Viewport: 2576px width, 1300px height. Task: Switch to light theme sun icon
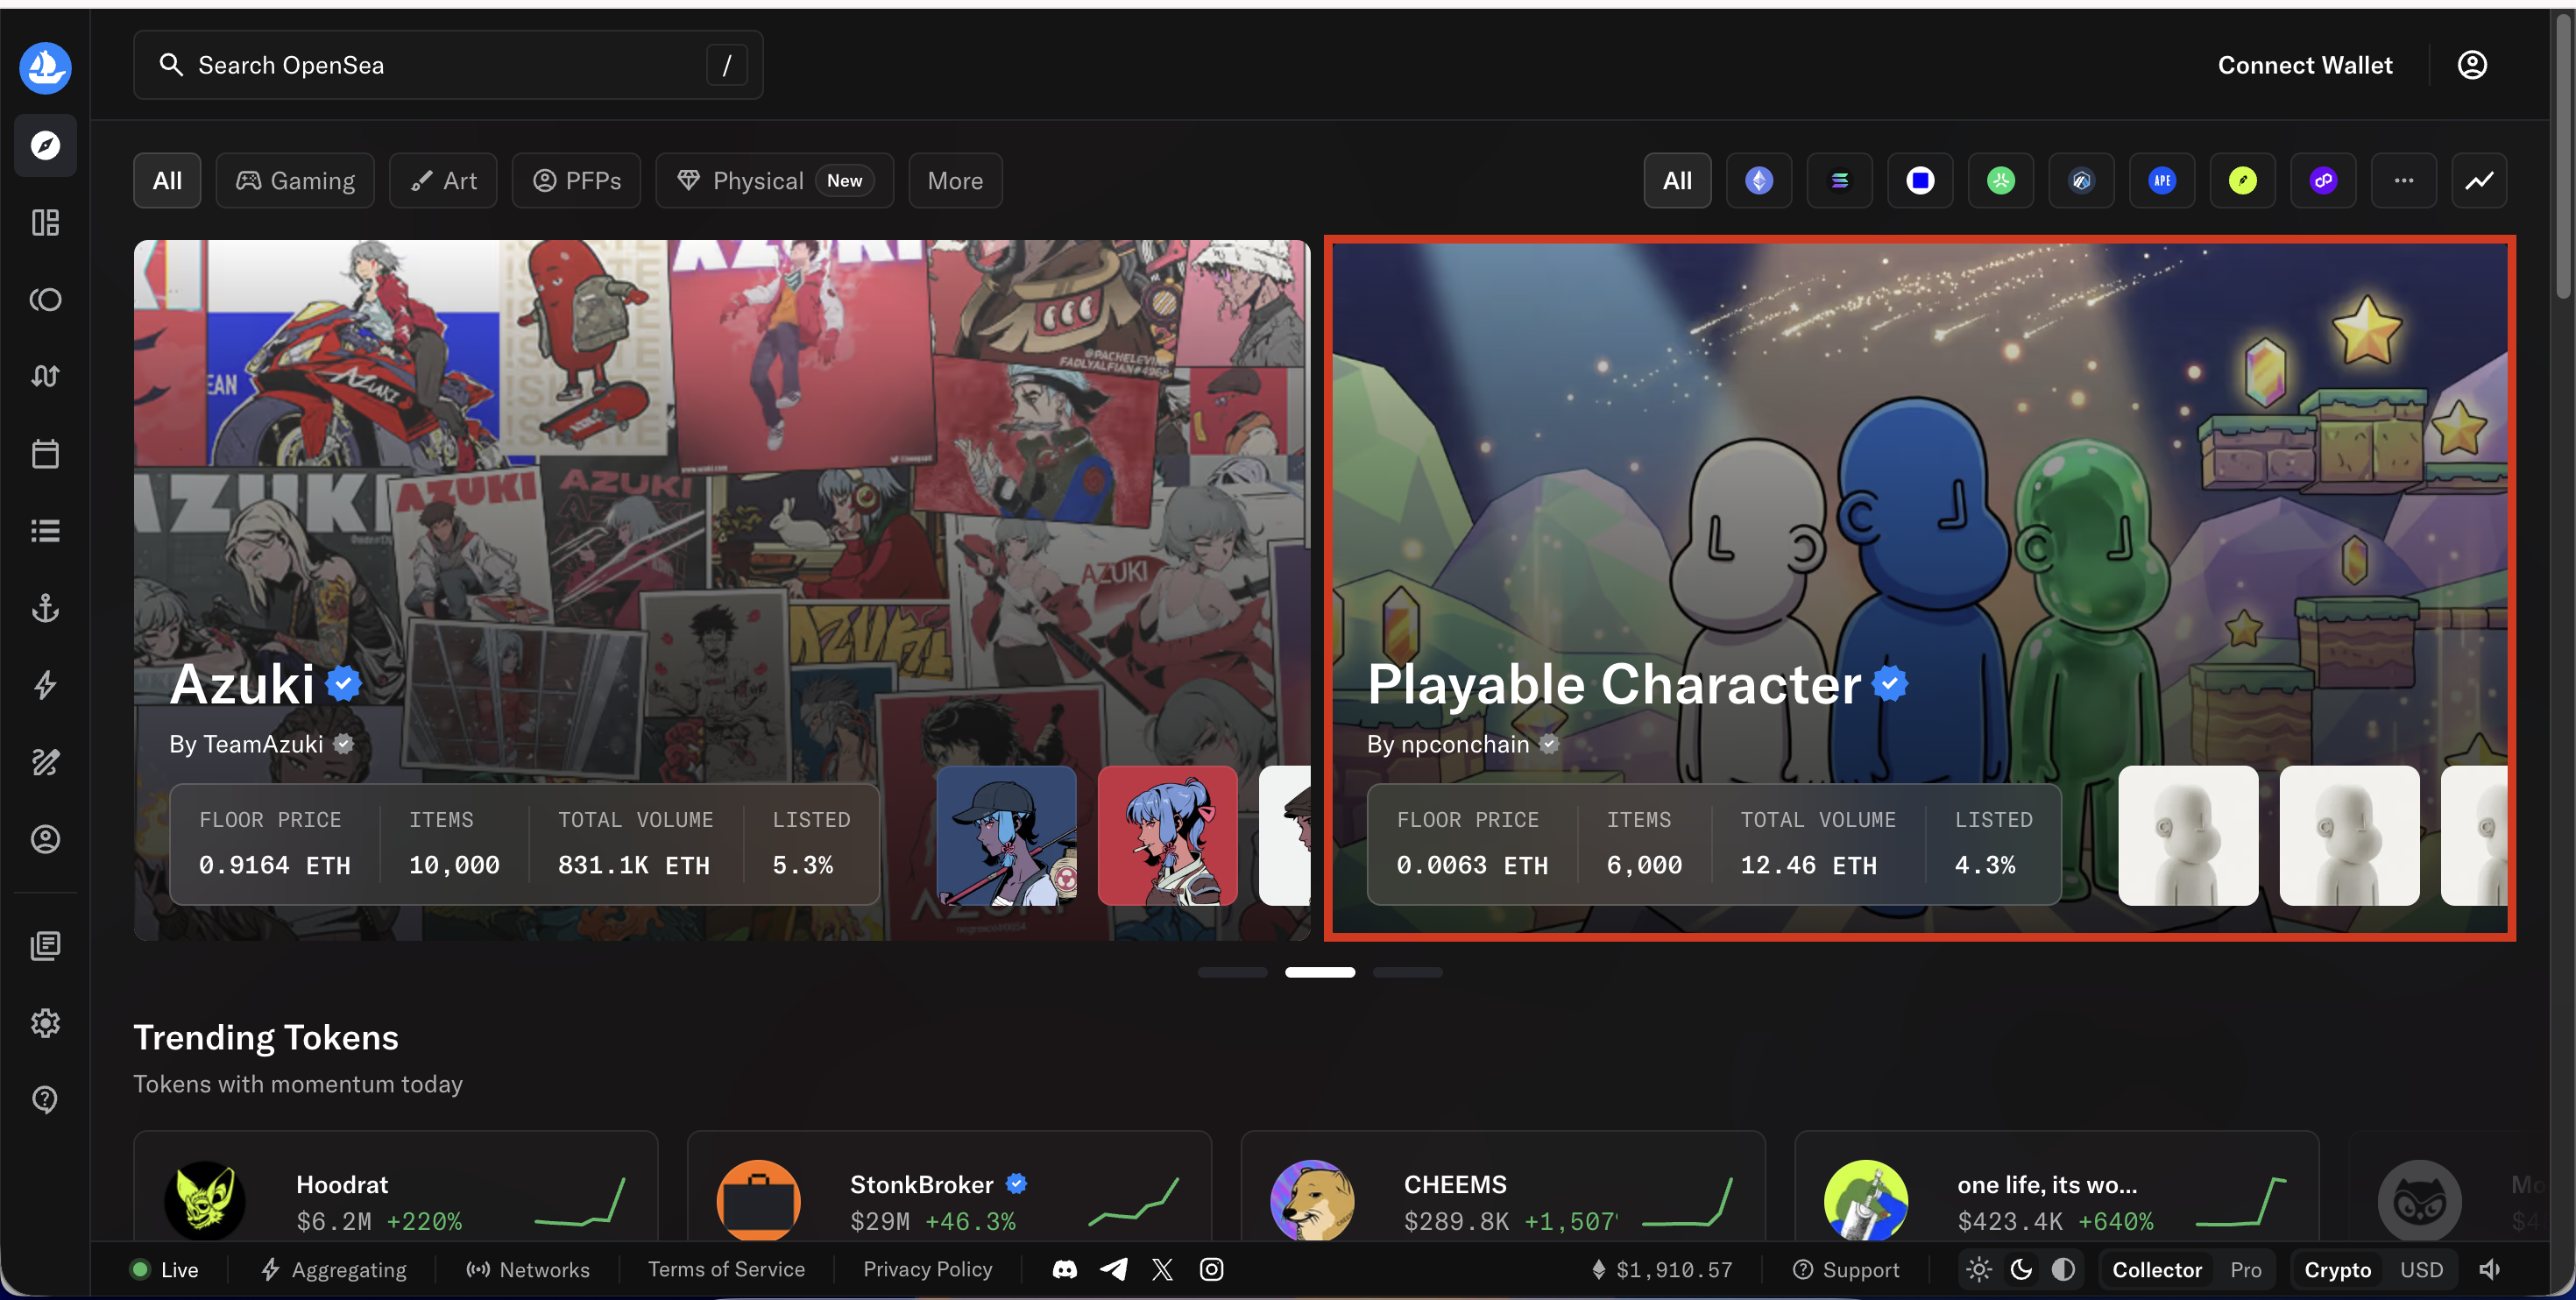[x=1979, y=1269]
